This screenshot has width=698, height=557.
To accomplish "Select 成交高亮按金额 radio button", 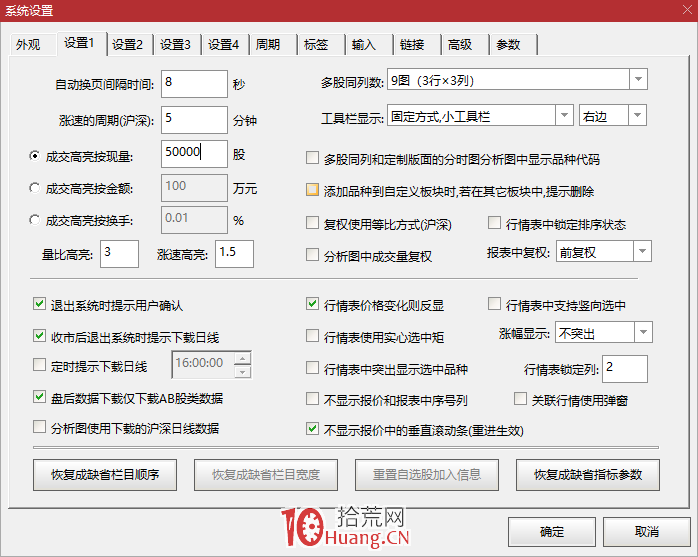I will pos(34,188).
